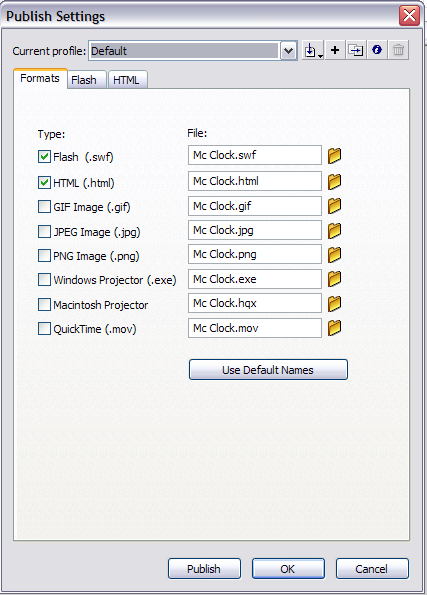This screenshot has width=427, height=595.
Task: Click the Publish button
Action: click(204, 568)
